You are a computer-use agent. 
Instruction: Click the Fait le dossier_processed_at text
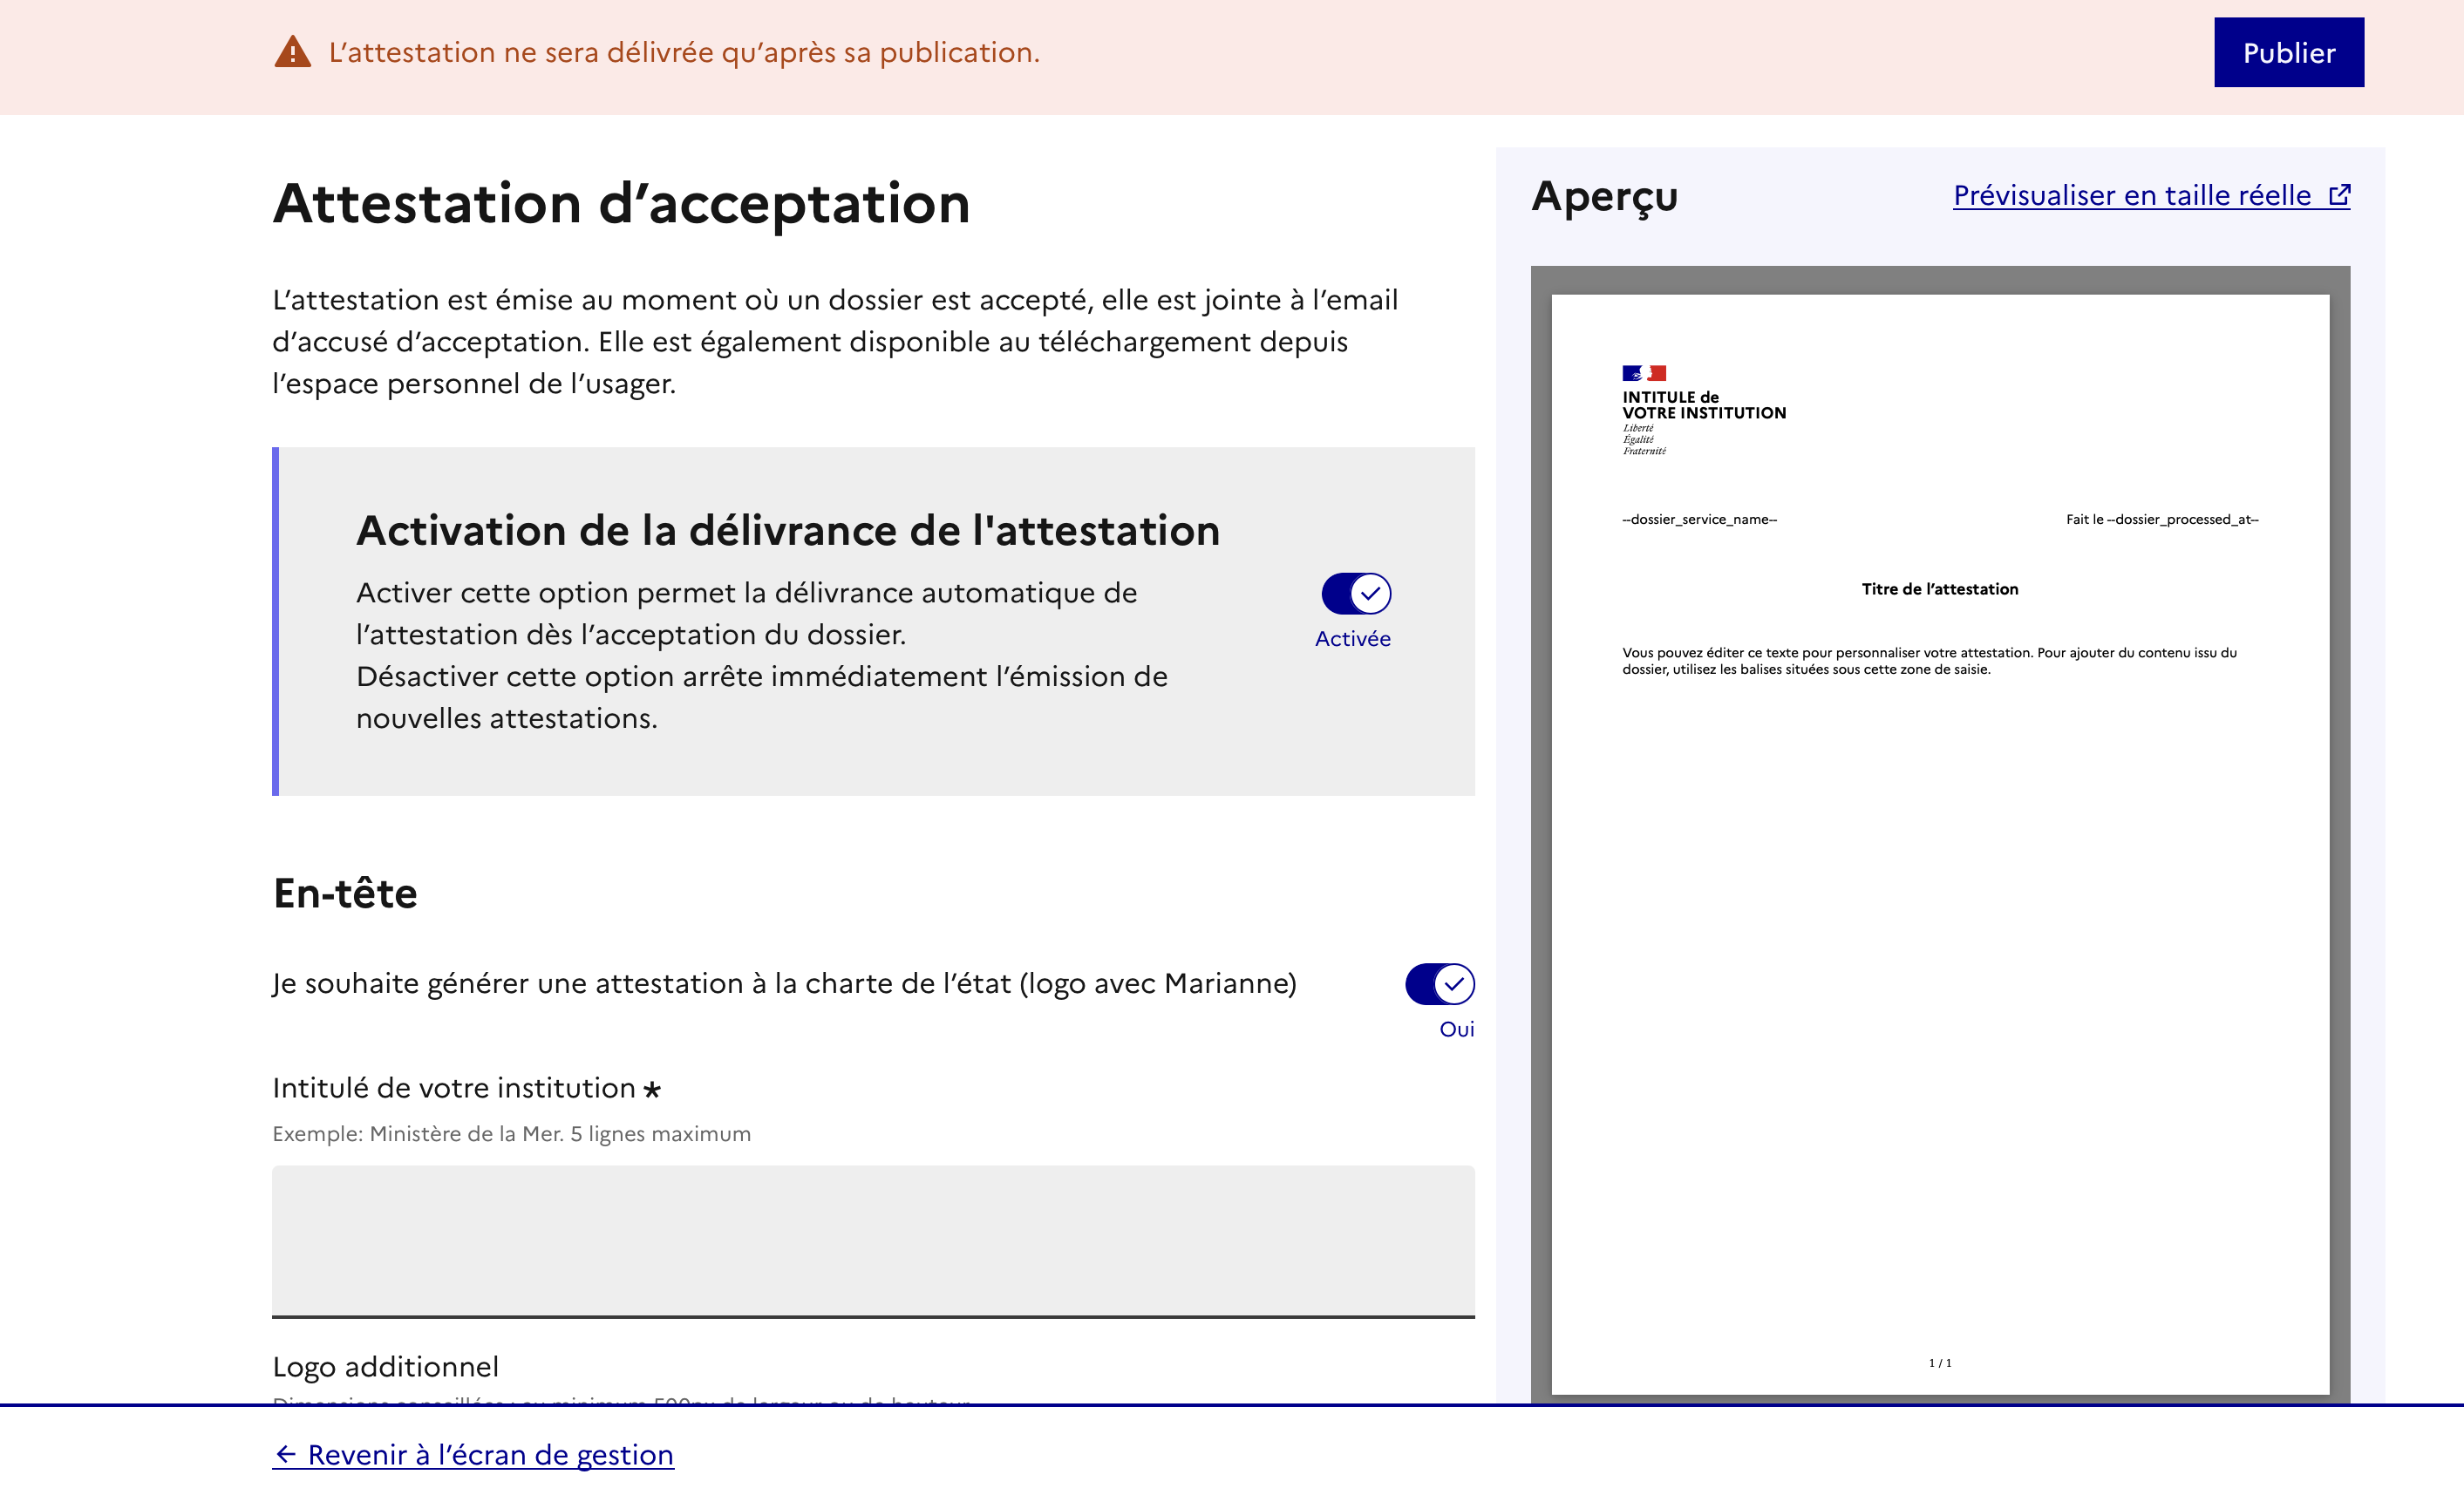(x=2162, y=519)
